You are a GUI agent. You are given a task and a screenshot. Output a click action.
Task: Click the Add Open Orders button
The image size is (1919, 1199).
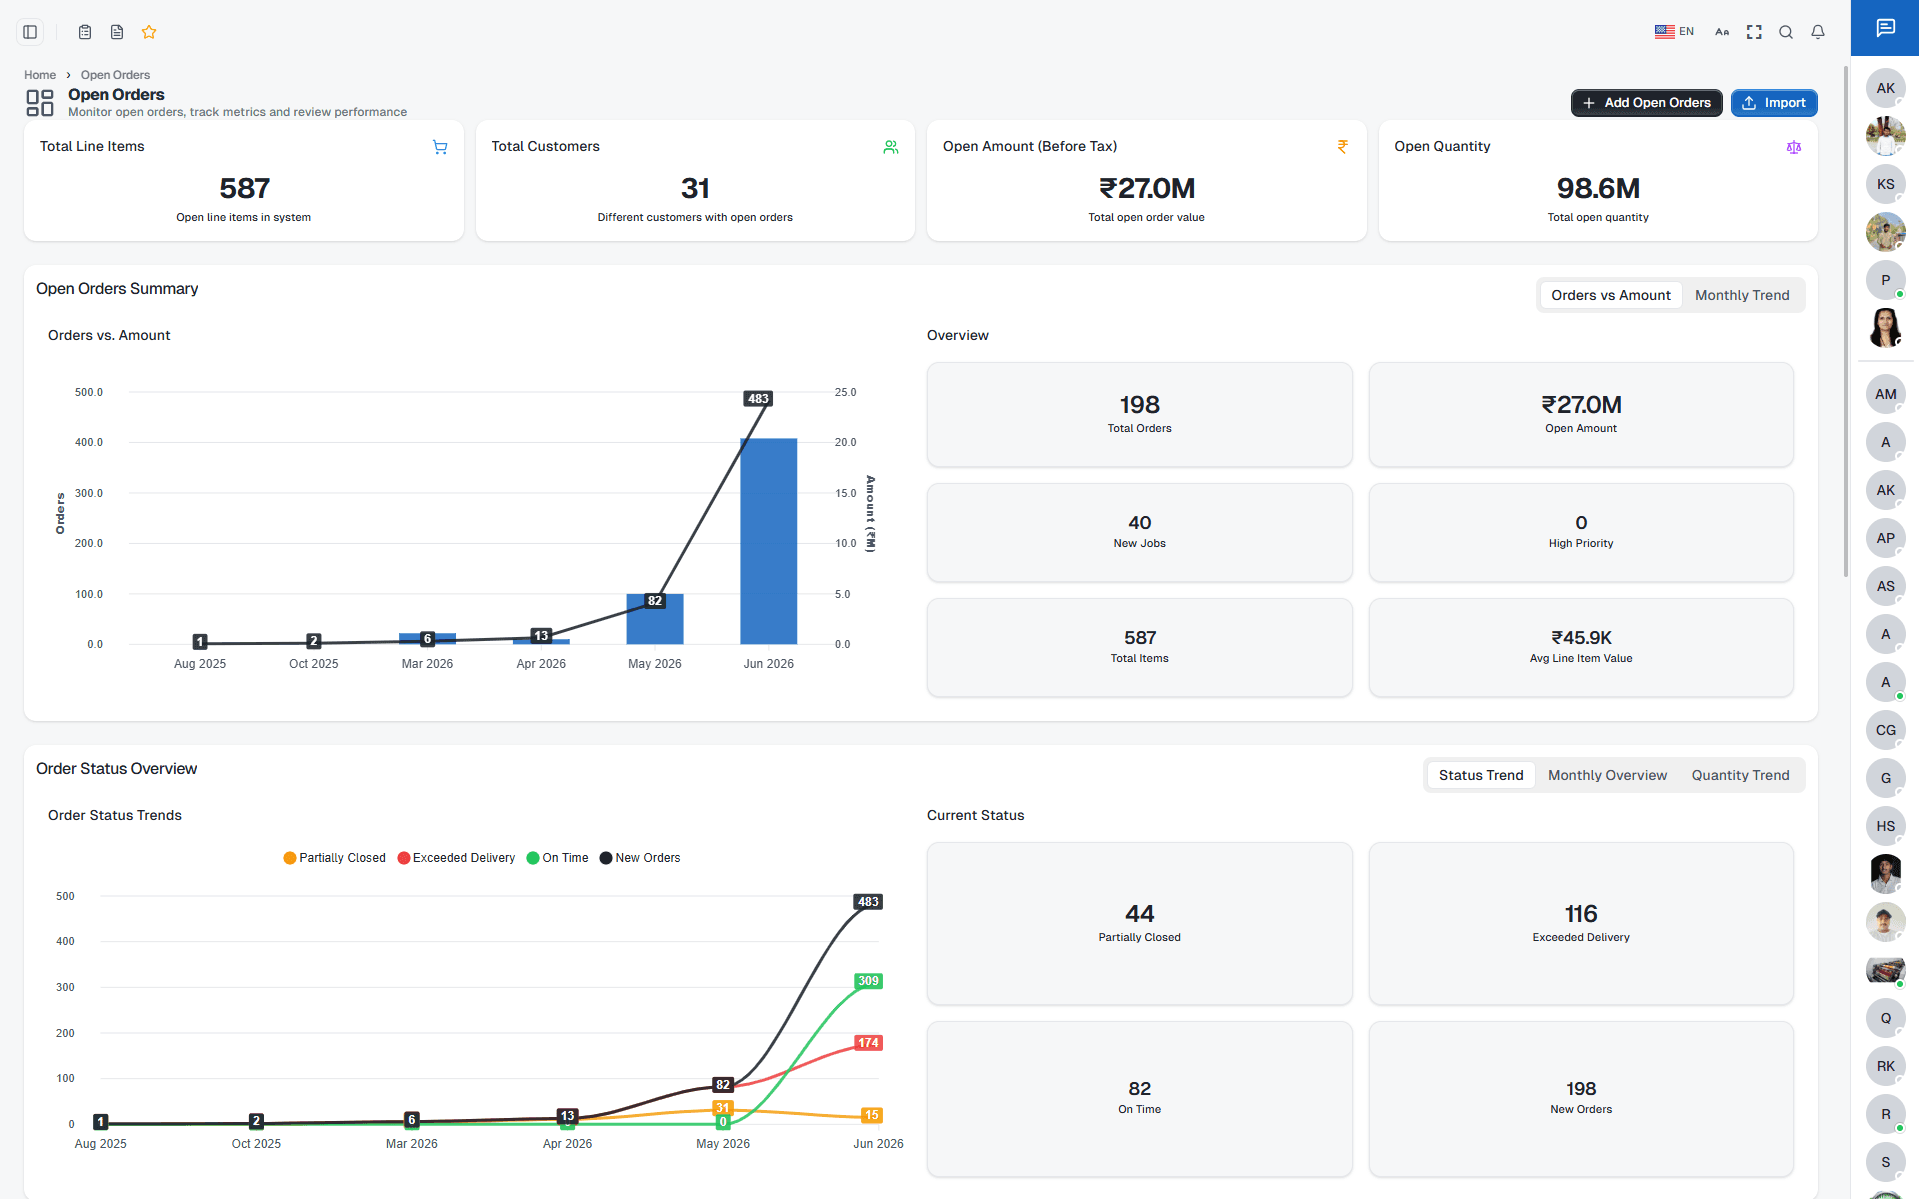pyautogui.click(x=1646, y=103)
